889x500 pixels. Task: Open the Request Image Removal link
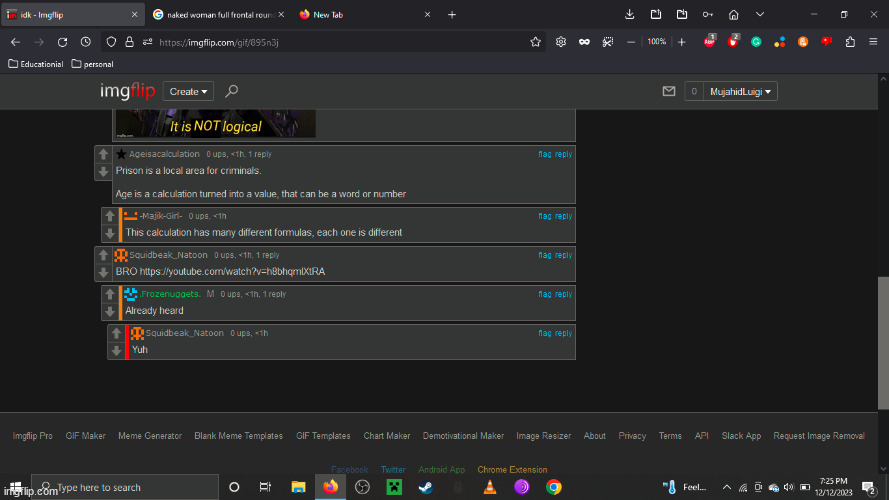click(x=819, y=436)
